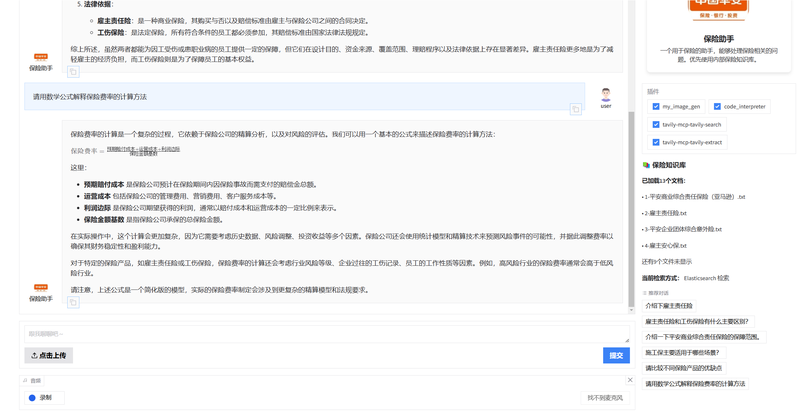The width and height of the screenshot is (800, 414).
Task: Click the 预期赔付成本 bullet item
Action: coord(200,184)
